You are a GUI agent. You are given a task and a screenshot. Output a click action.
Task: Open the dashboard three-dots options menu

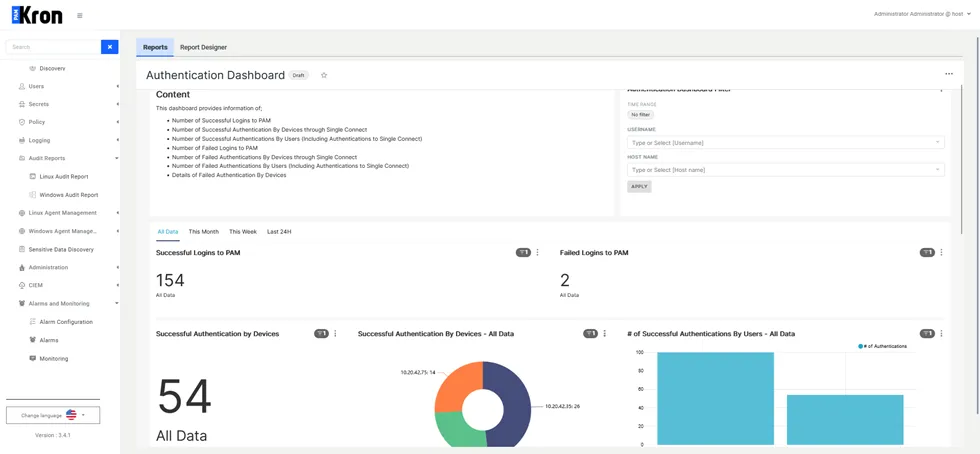(x=949, y=74)
